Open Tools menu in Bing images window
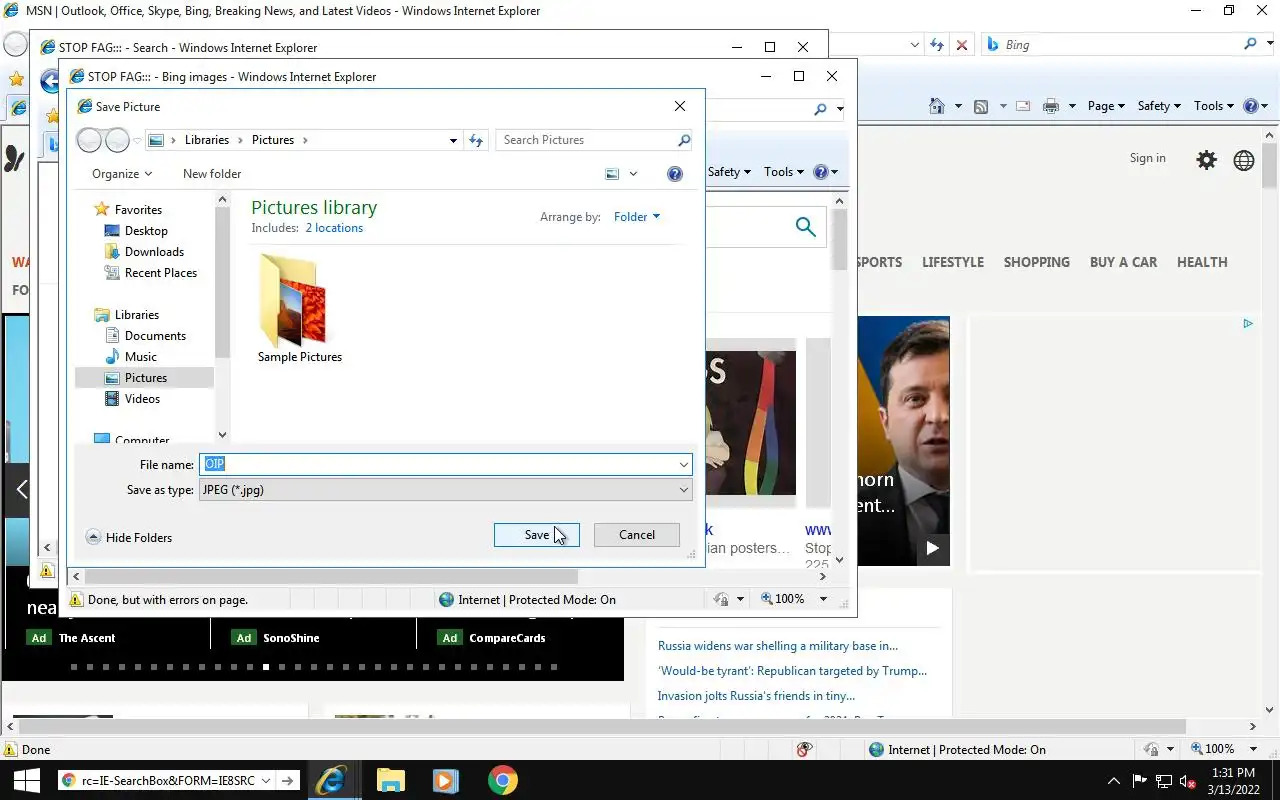This screenshot has height=800, width=1280. pos(784,172)
